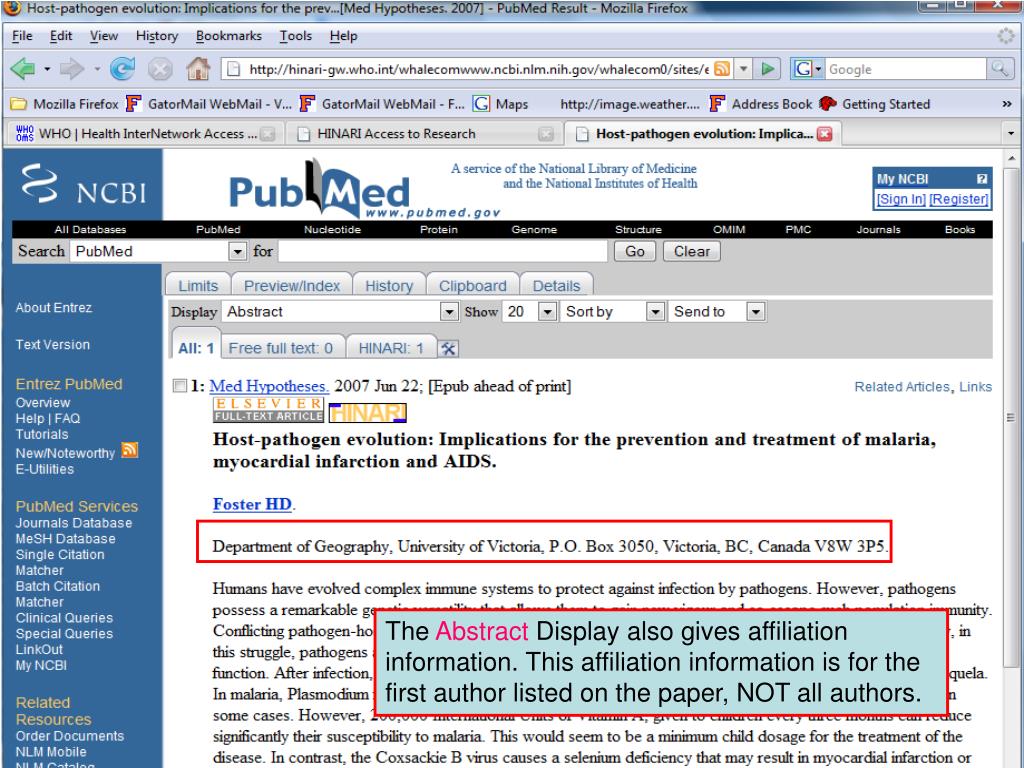Open the Show count dropdown
Screen dimensions: 1024x768
coord(548,312)
